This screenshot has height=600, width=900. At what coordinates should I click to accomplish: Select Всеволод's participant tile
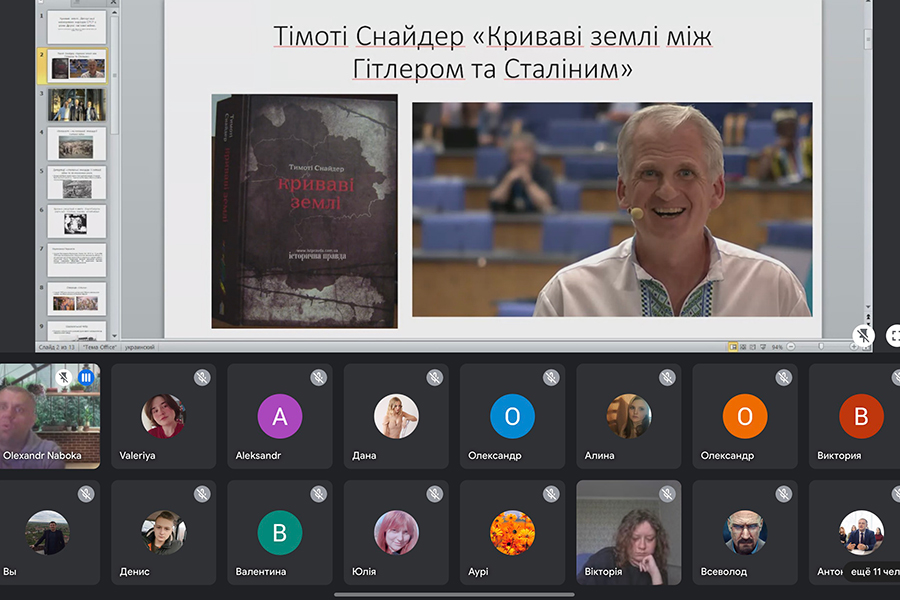pos(744,532)
